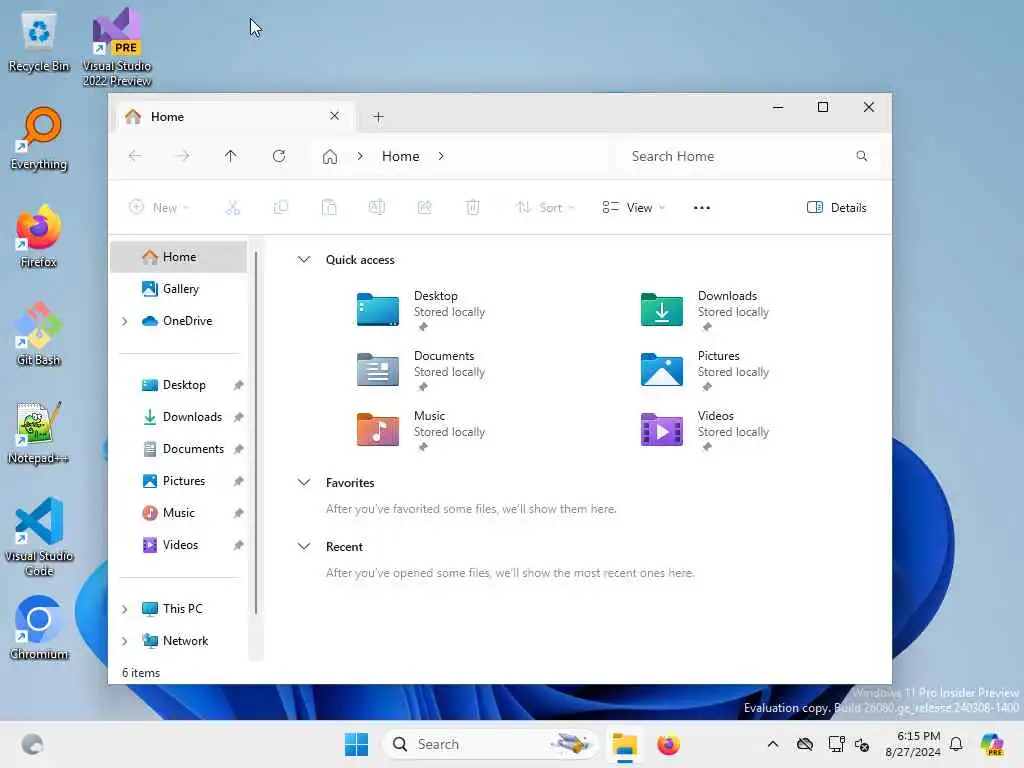Unpin Pictures using sidebar pin icon

click(x=238, y=481)
